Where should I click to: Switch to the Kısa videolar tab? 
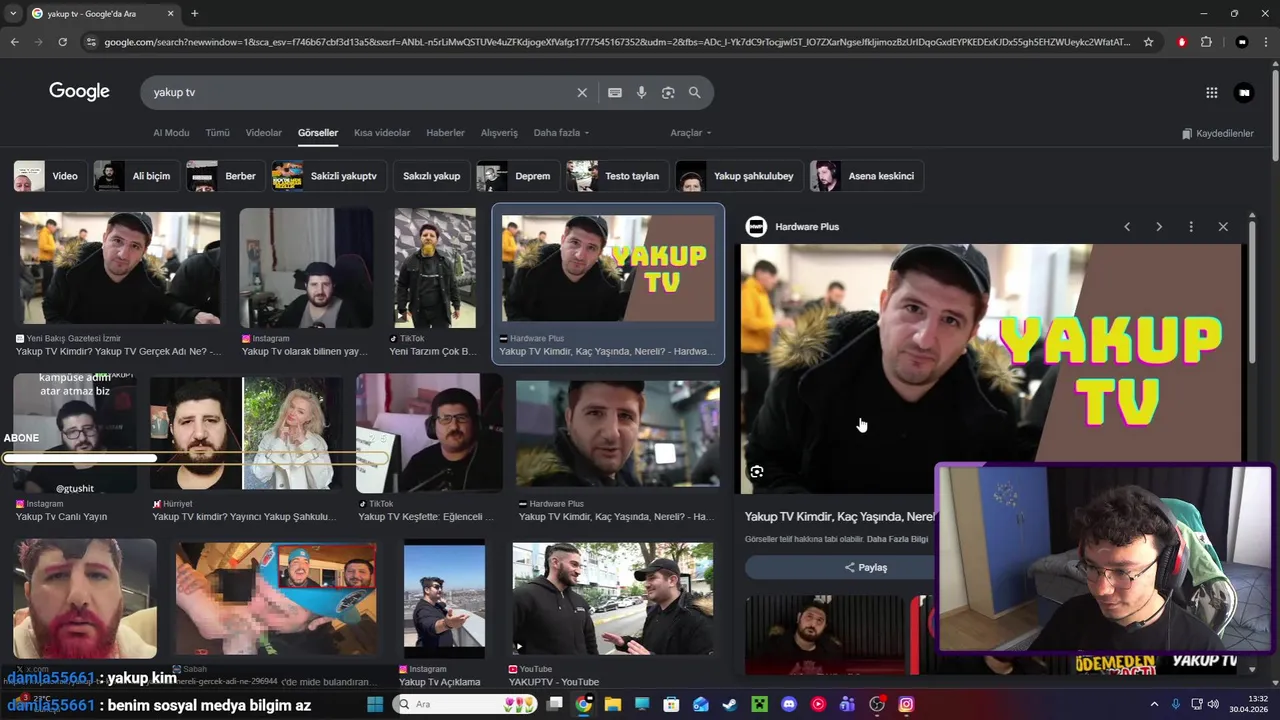(x=382, y=132)
